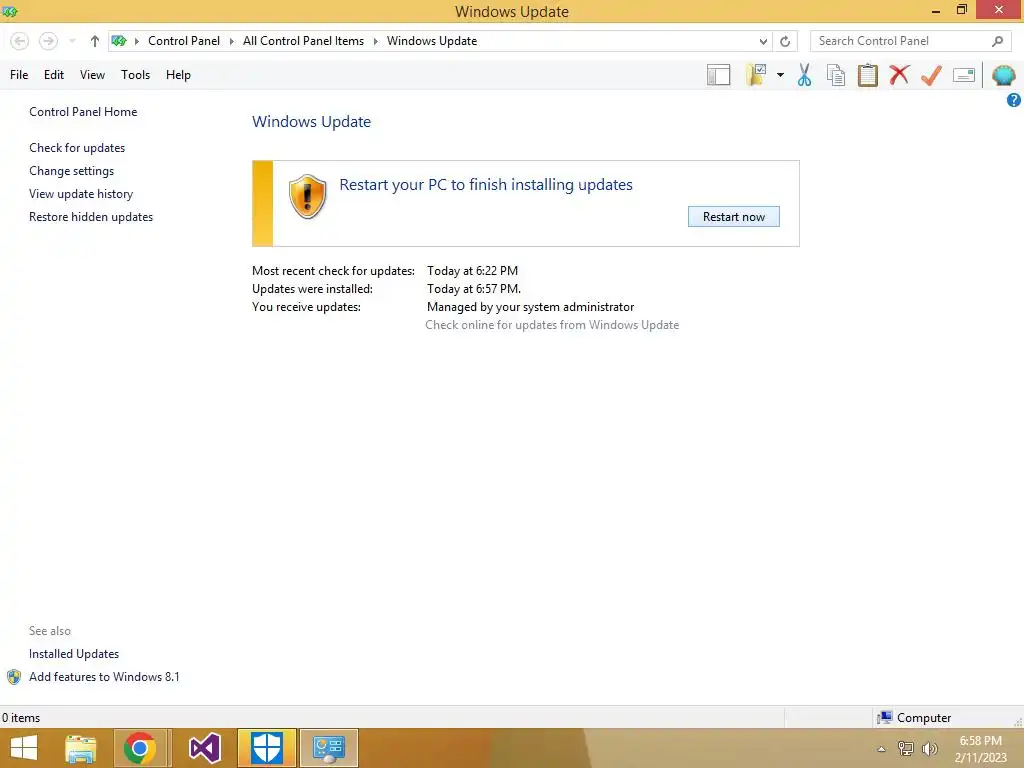Open the recent locations dropdown arrow

click(72, 41)
